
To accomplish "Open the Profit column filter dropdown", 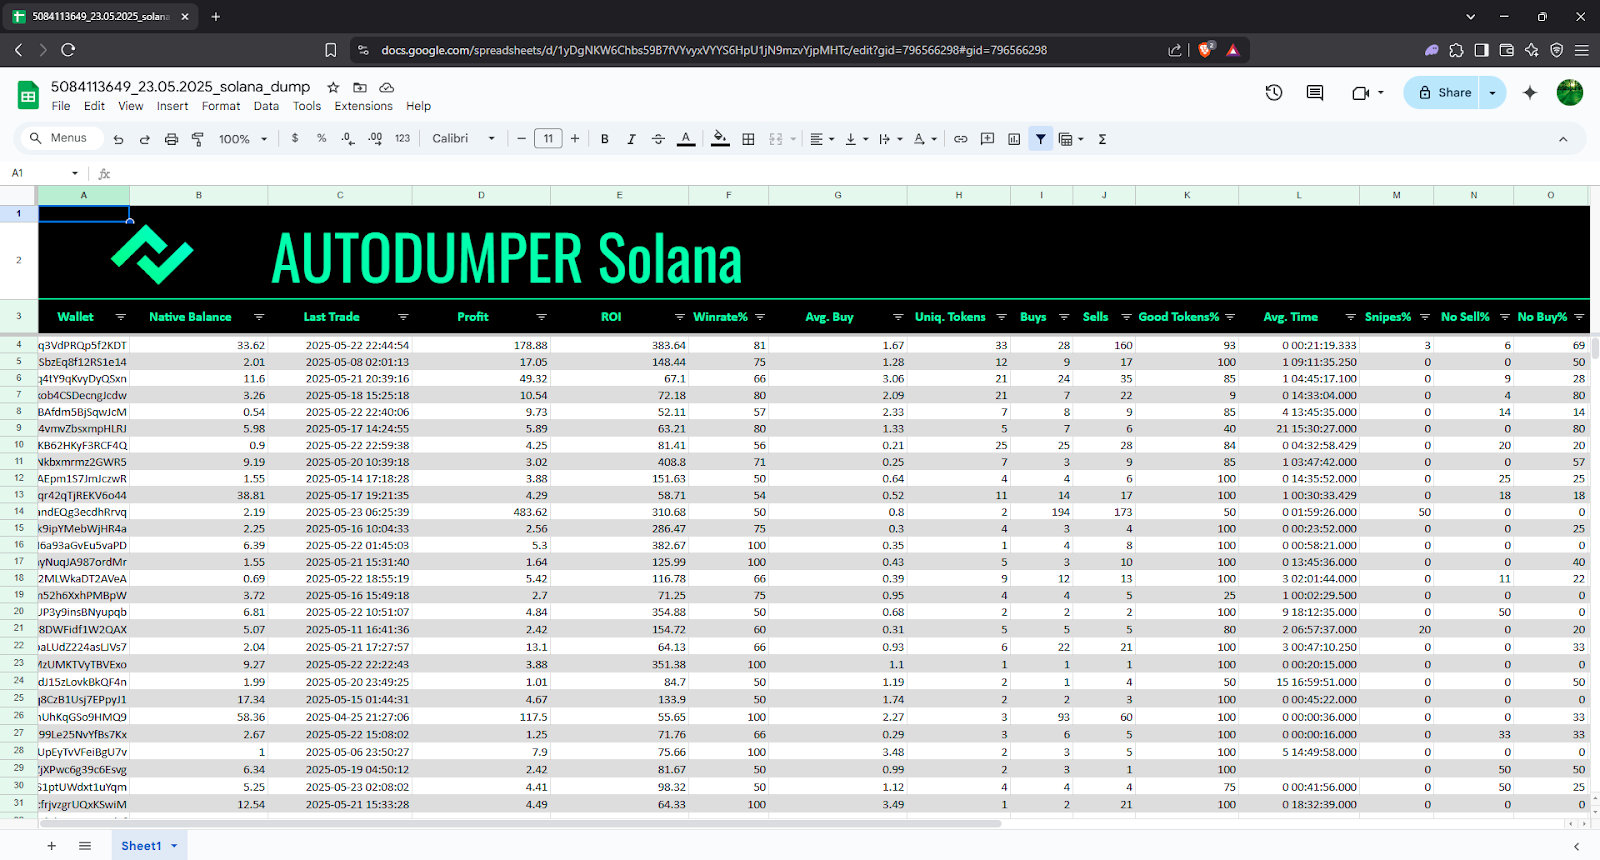I will (x=541, y=317).
